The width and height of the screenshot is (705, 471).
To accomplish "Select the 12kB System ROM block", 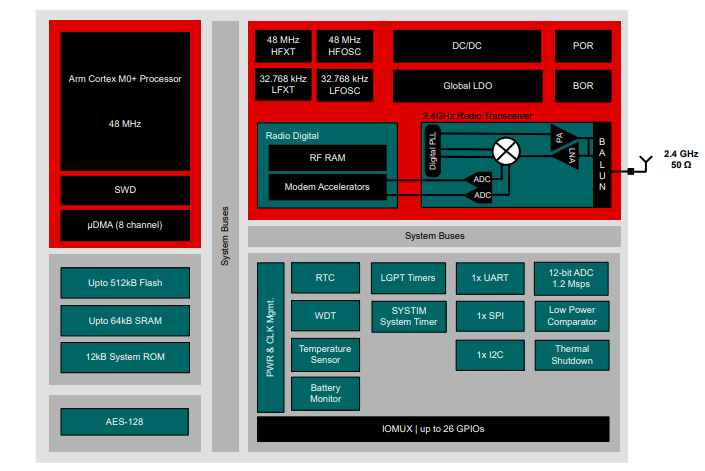I will [x=125, y=357].
